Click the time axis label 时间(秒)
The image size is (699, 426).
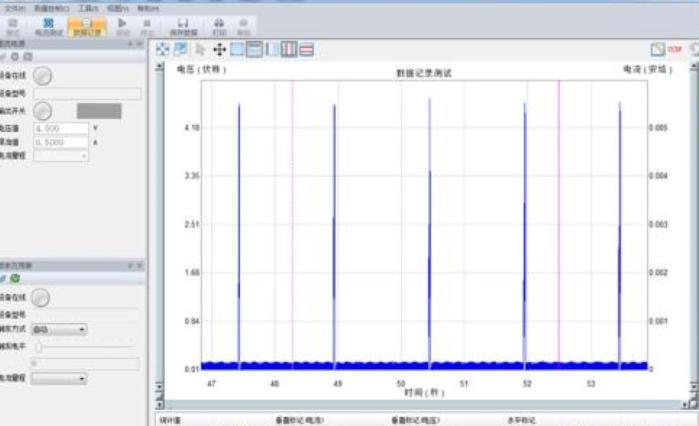[x=424, y=393]
